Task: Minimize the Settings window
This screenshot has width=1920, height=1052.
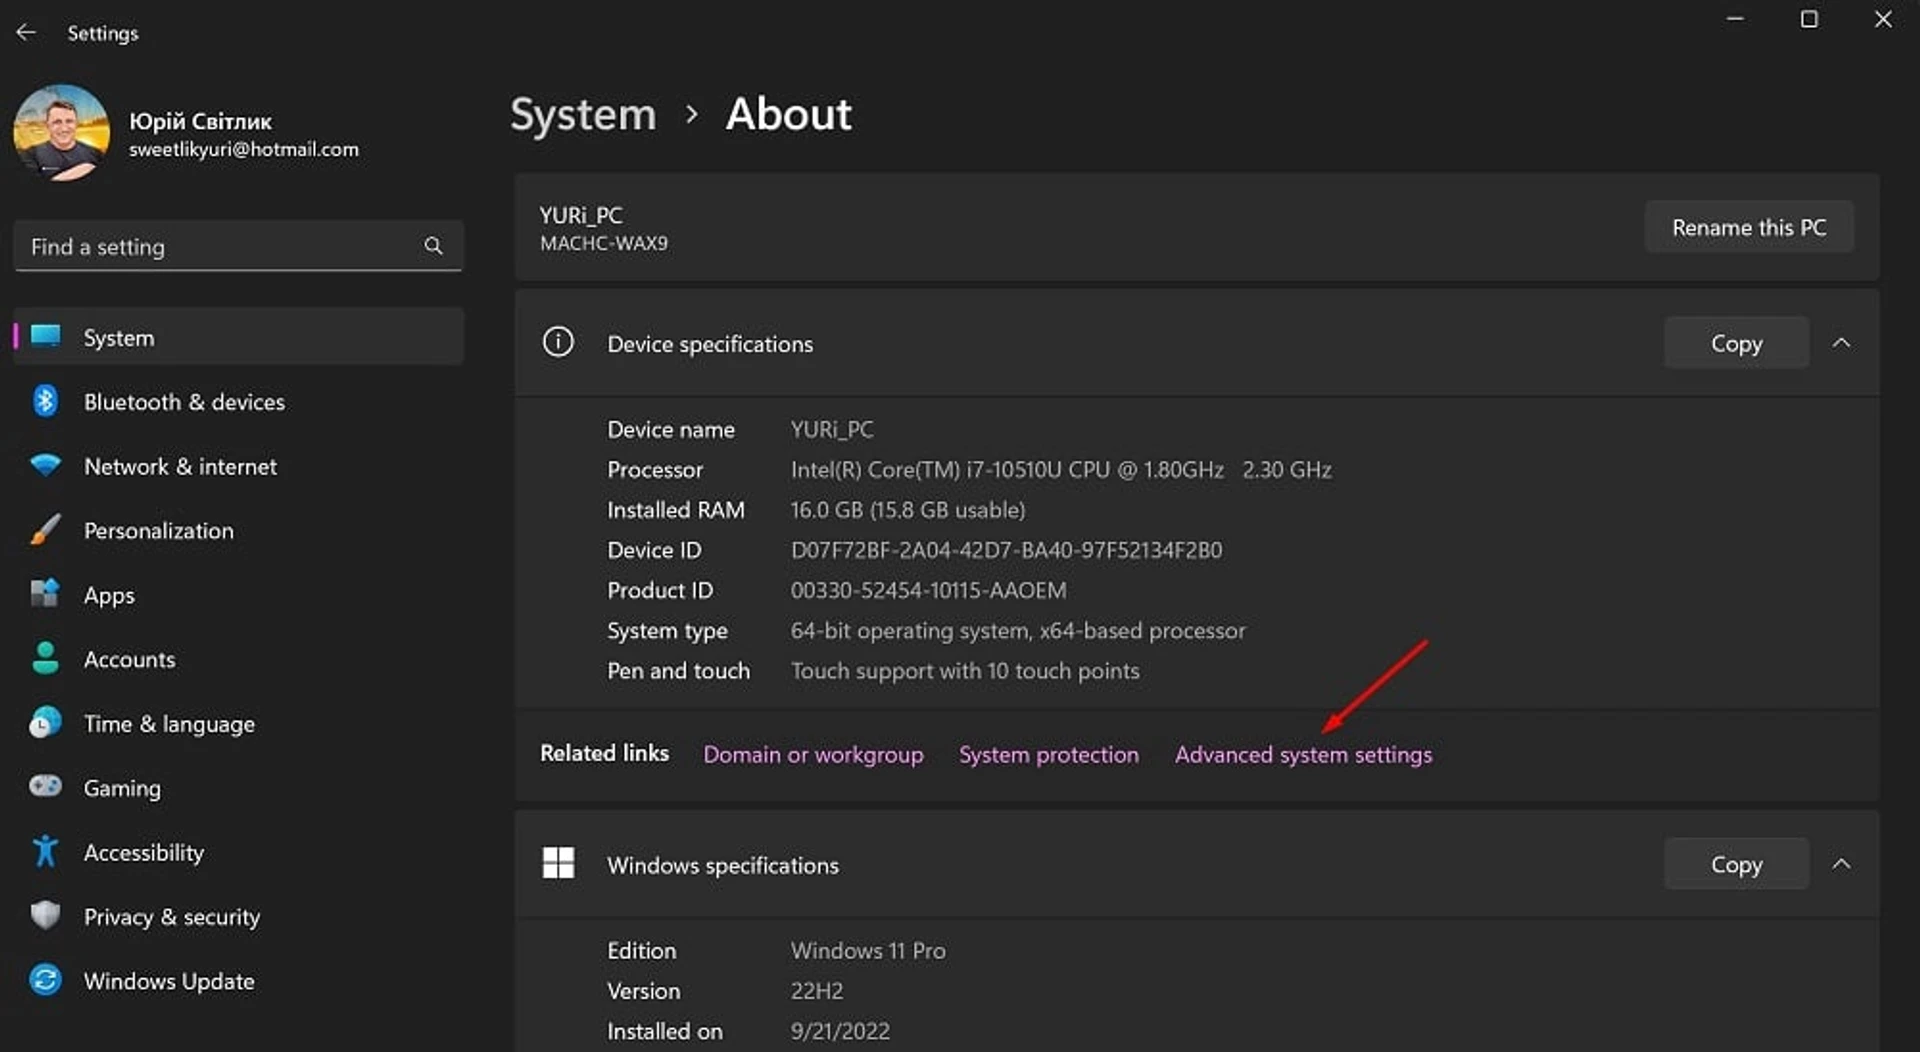Action: pos(1735,19)
